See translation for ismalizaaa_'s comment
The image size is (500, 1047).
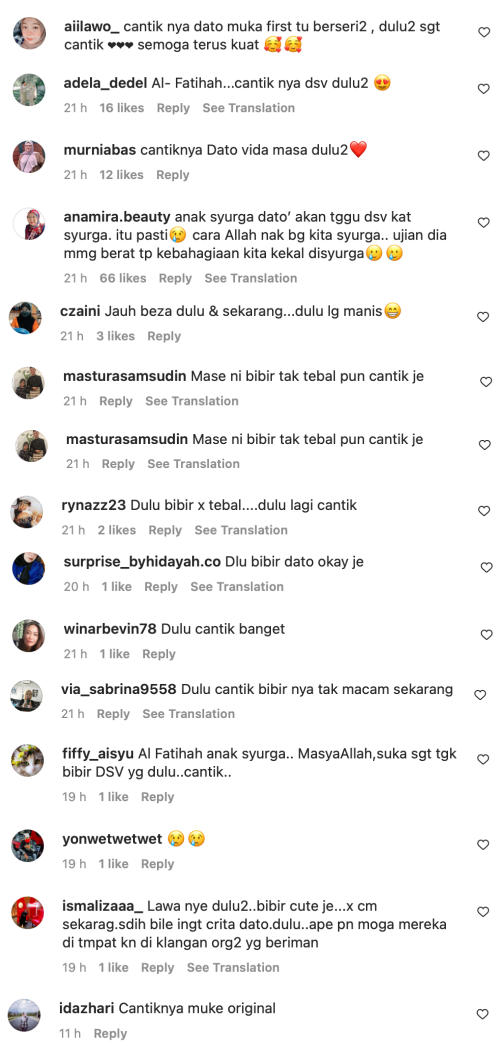[x=233, y=967]
